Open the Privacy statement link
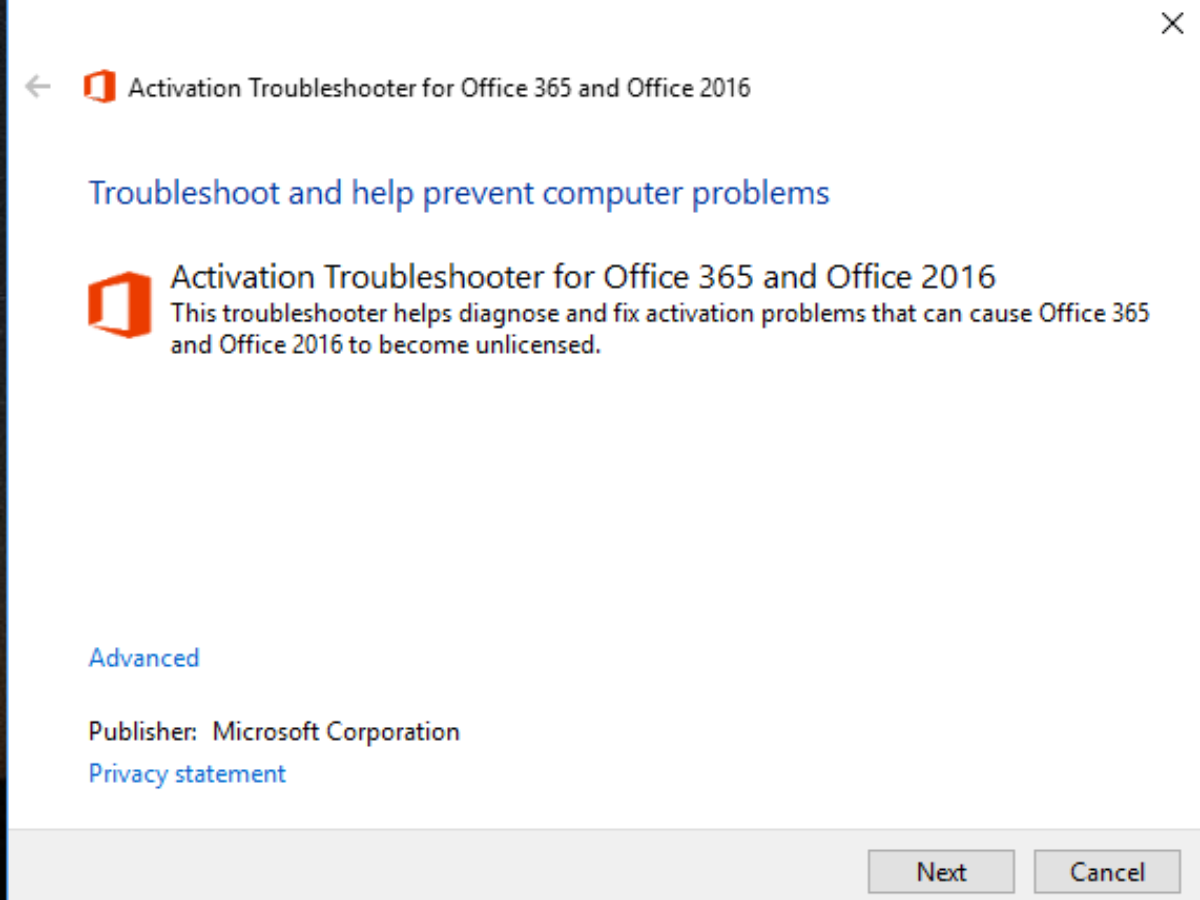The width and height of the screenshot is (1200, 900). [187, 774]
